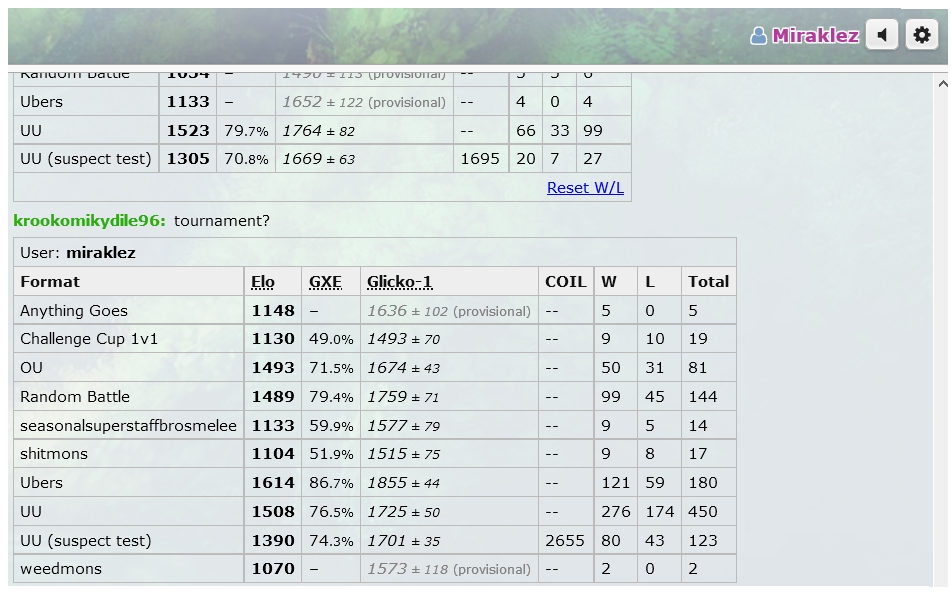Image resolution: width=951 pixels, height=598 pixels.
Task: Click the GXE column header
Action: (325, 282)
